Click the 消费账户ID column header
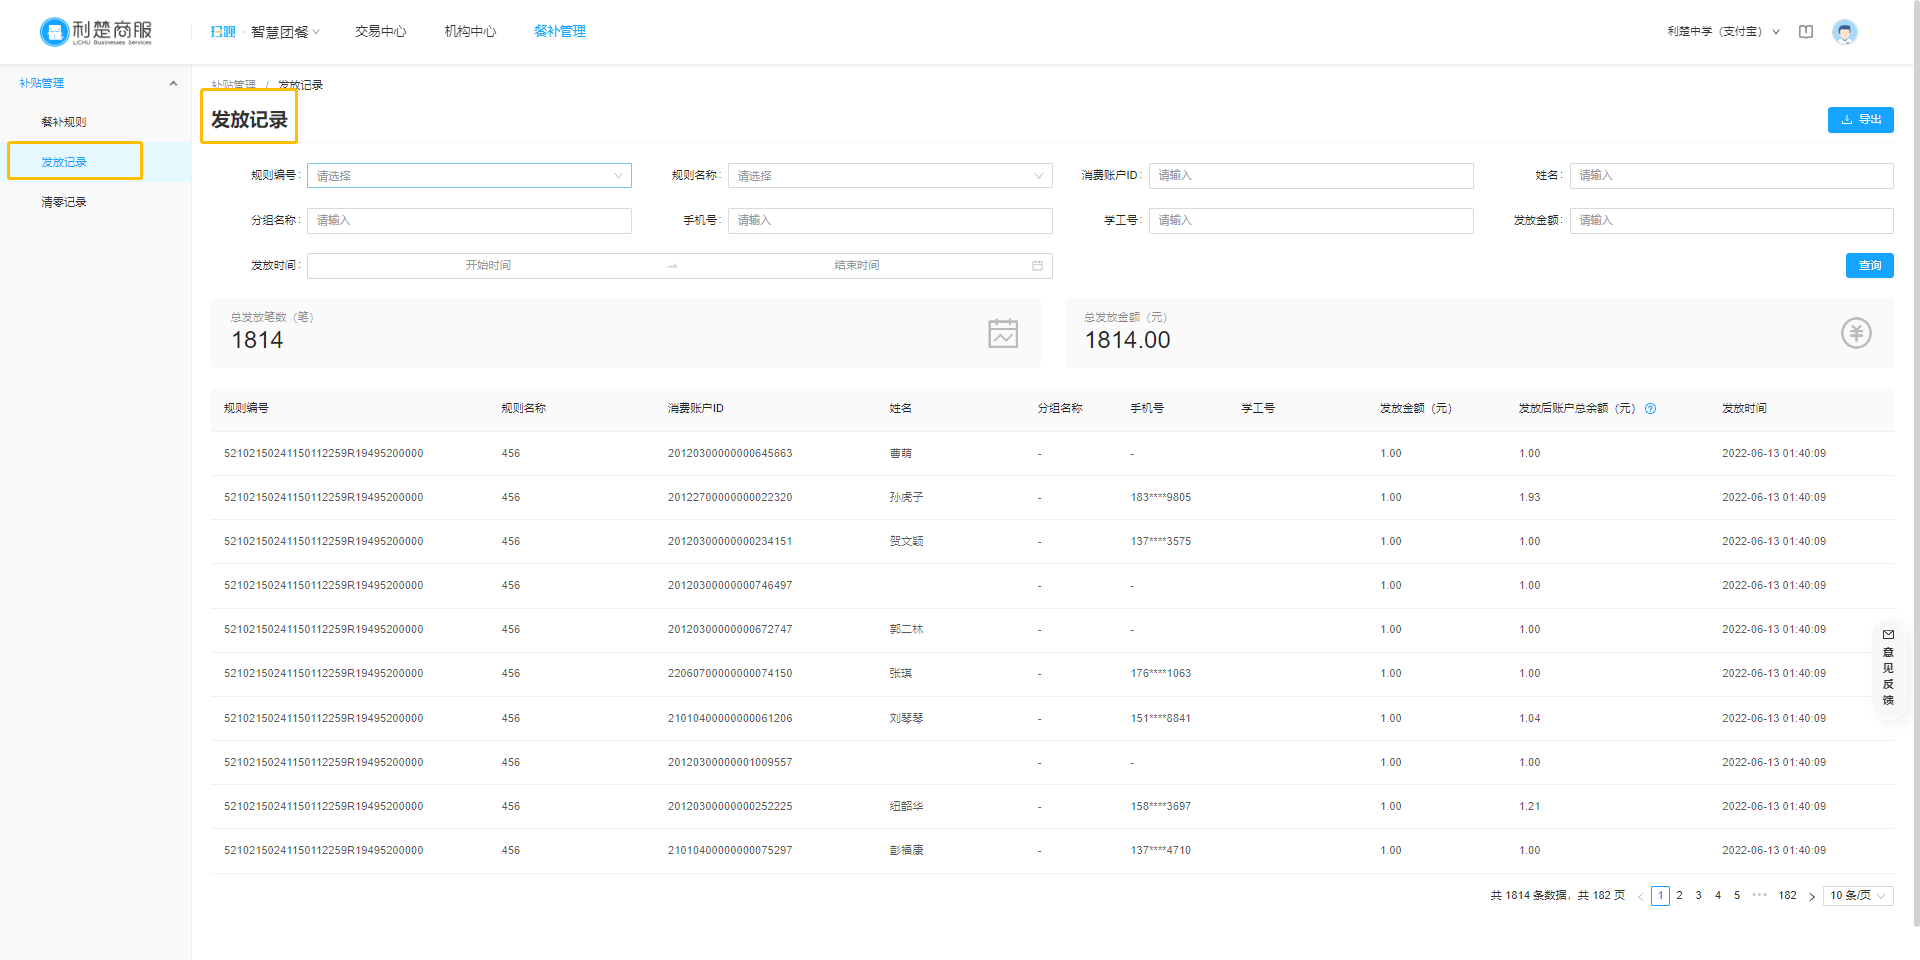The height and width of the screenshot is (960, 1920). 696,408
